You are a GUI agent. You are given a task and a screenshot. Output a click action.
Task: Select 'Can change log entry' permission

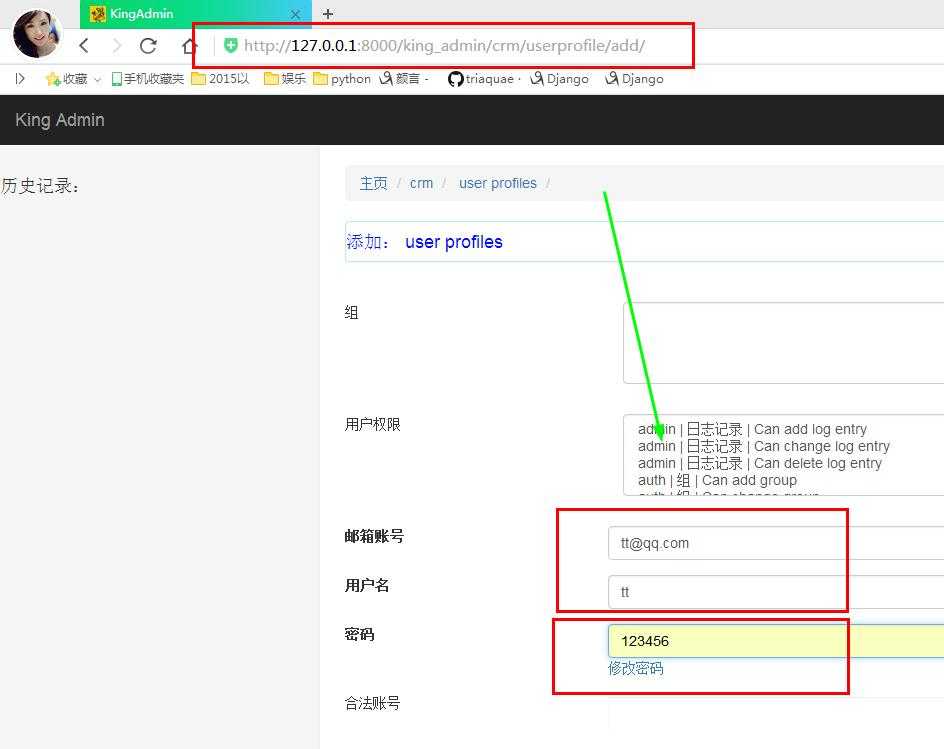click(x=764, y=446)
